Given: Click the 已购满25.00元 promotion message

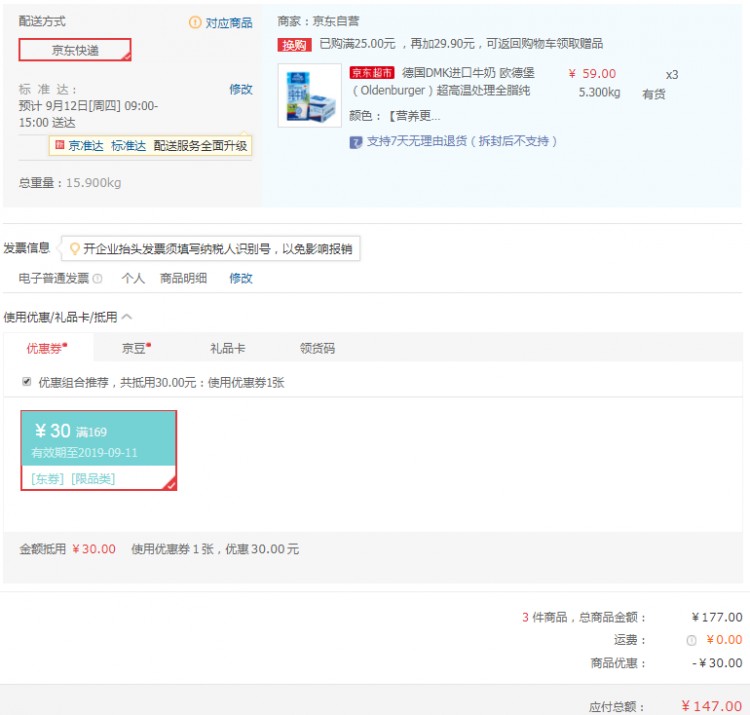Looking at the screenshot, I should tap(461, 44).
